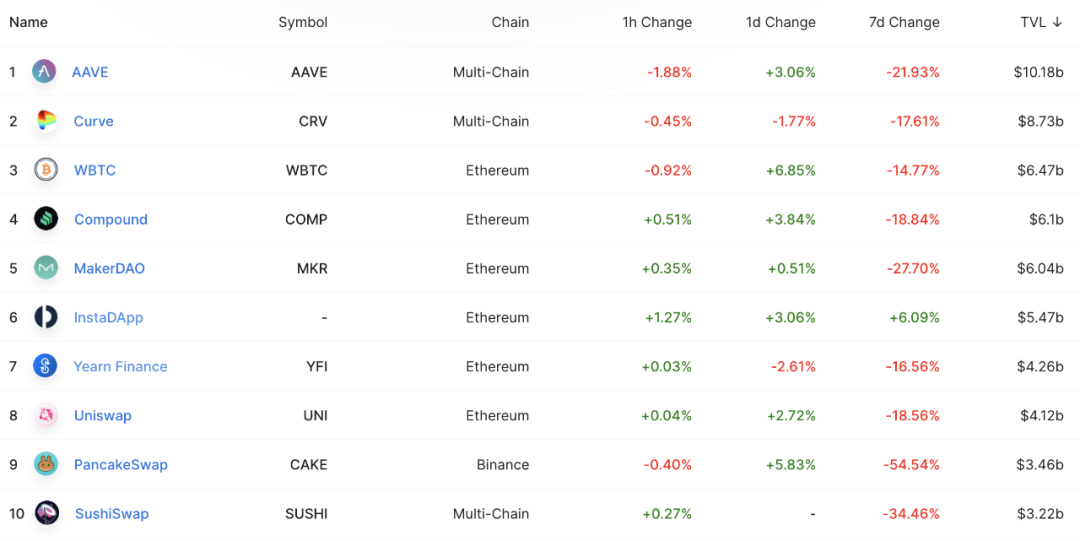
Task: Click the Chain column header
Action: tap(510, 22)
